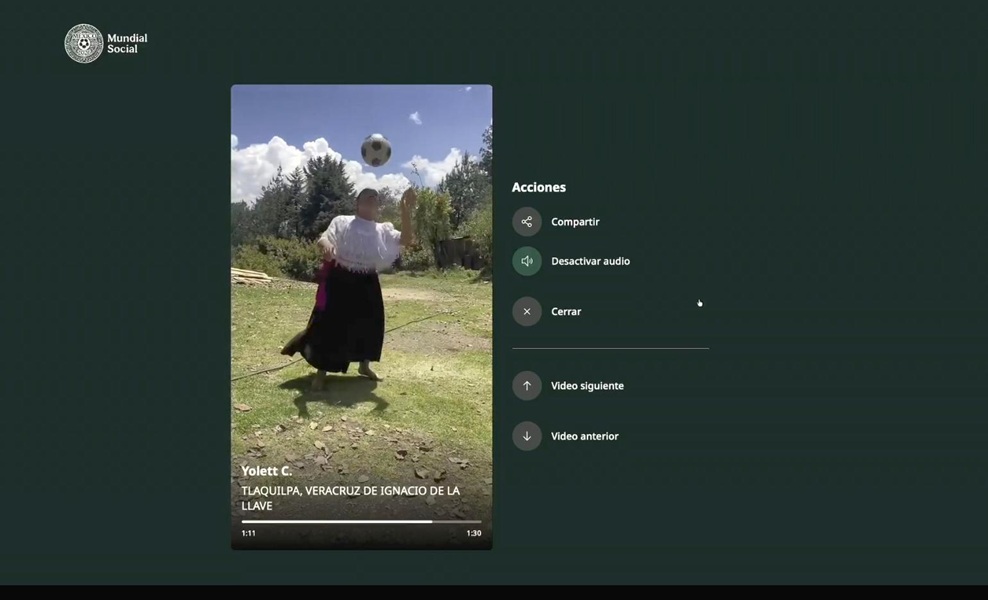Click the Cerrar text label

pyautogui.click(x=566, y=312)
